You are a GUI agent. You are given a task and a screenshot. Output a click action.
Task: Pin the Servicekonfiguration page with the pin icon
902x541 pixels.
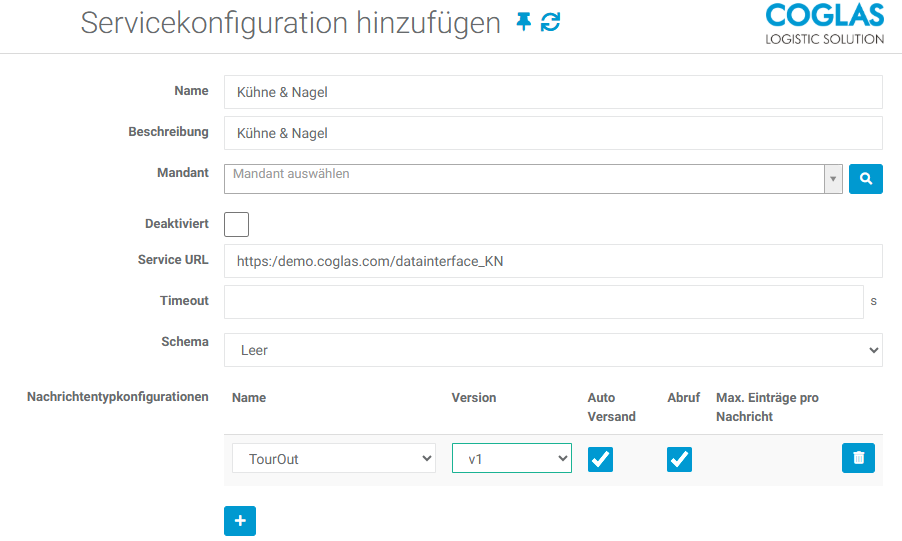[523, 22]
